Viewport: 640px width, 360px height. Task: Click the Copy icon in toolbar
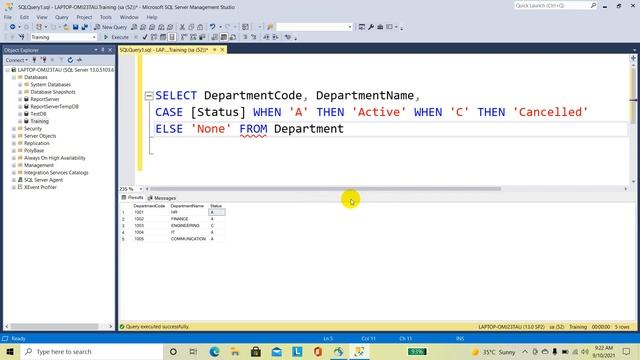(191, 27)
